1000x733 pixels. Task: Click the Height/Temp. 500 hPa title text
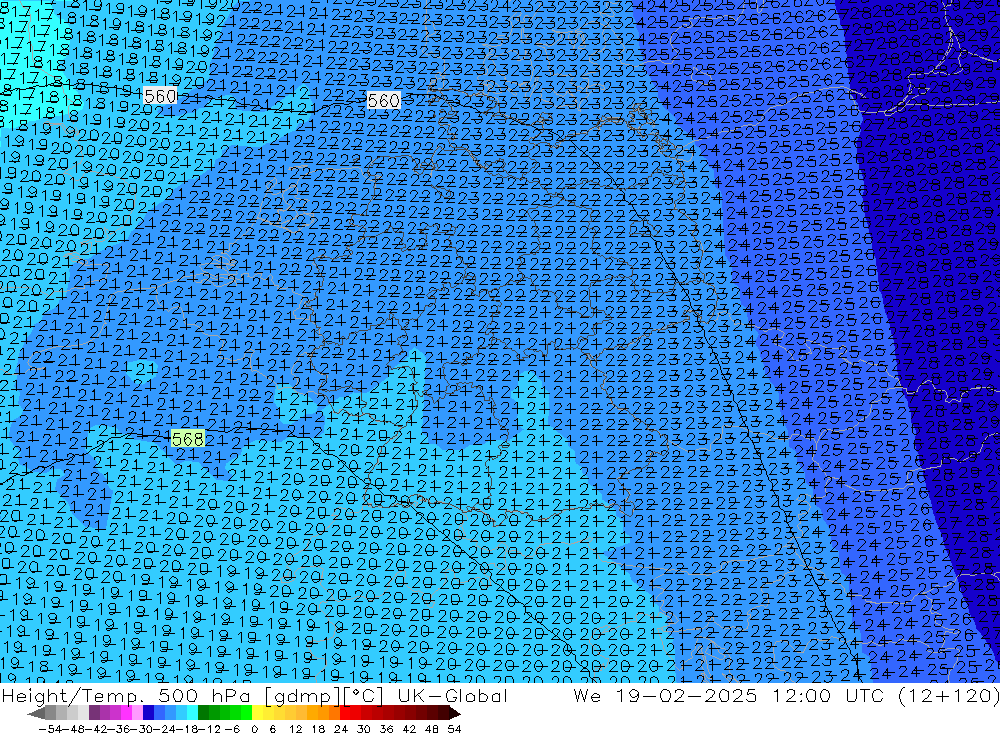(126, 695)
